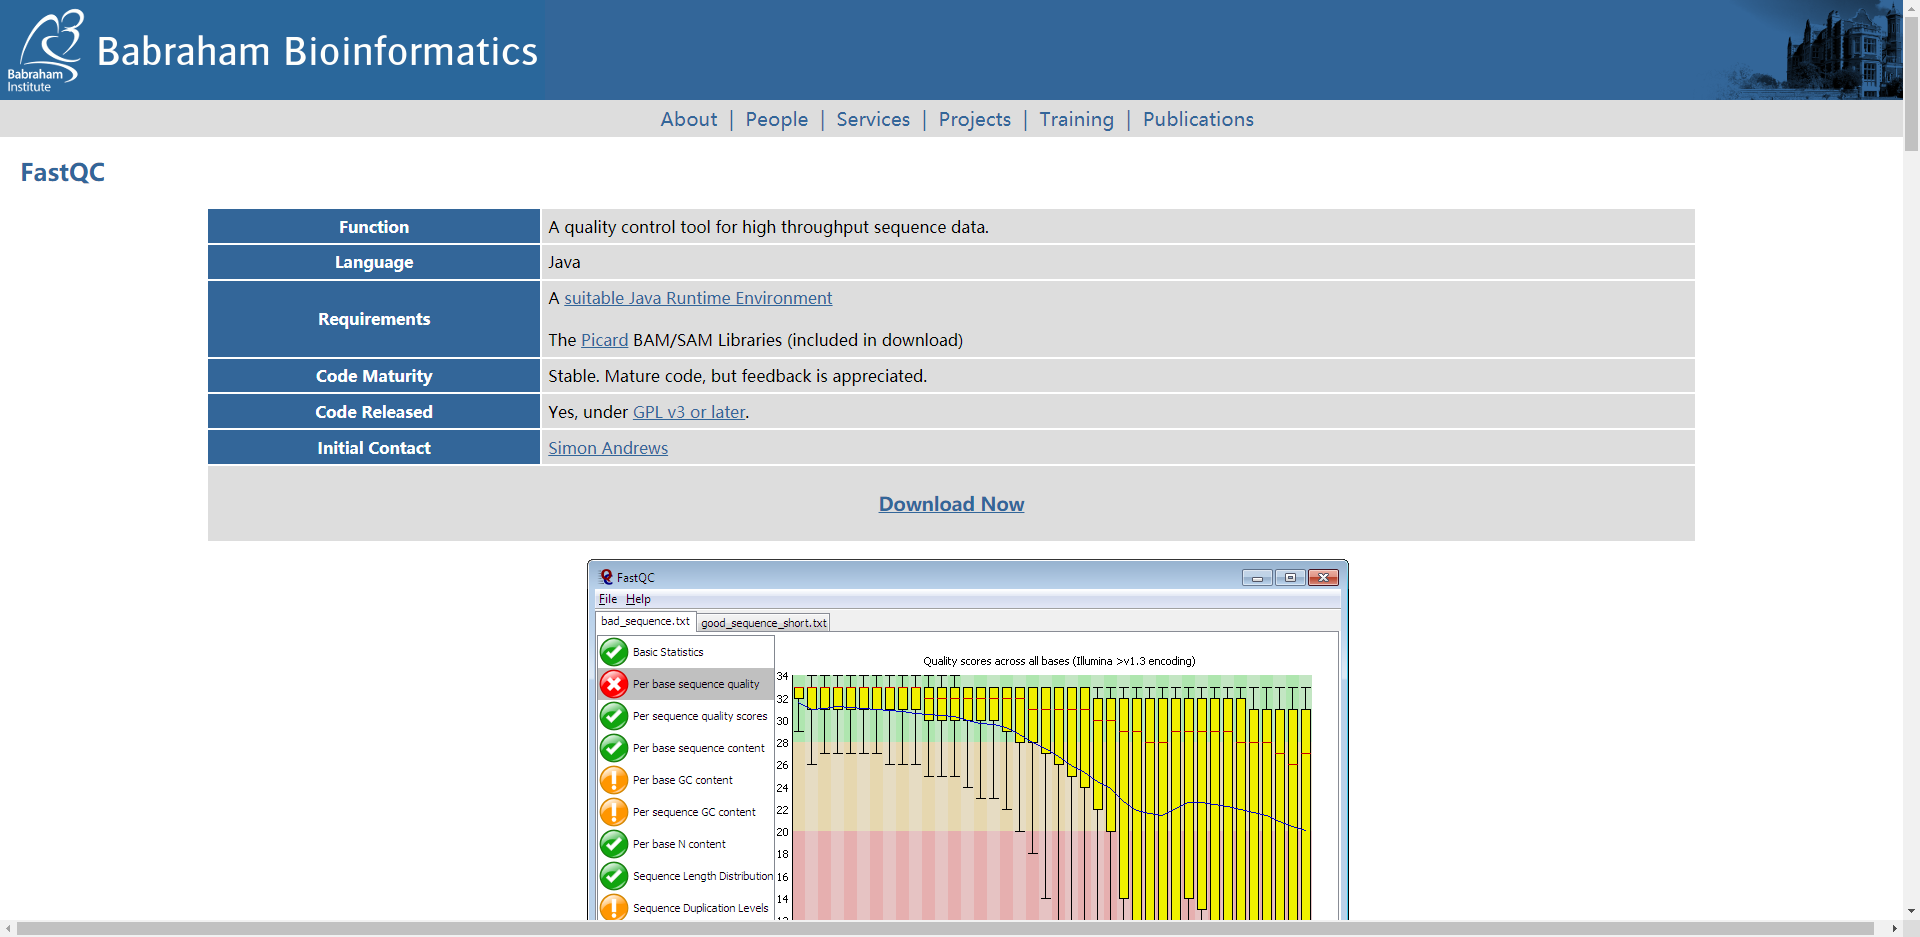Image resolution: width=1920 pixels, height=937 pixels.
Task: Select the Sequence Length Distribution label
Action: (703, 876)
